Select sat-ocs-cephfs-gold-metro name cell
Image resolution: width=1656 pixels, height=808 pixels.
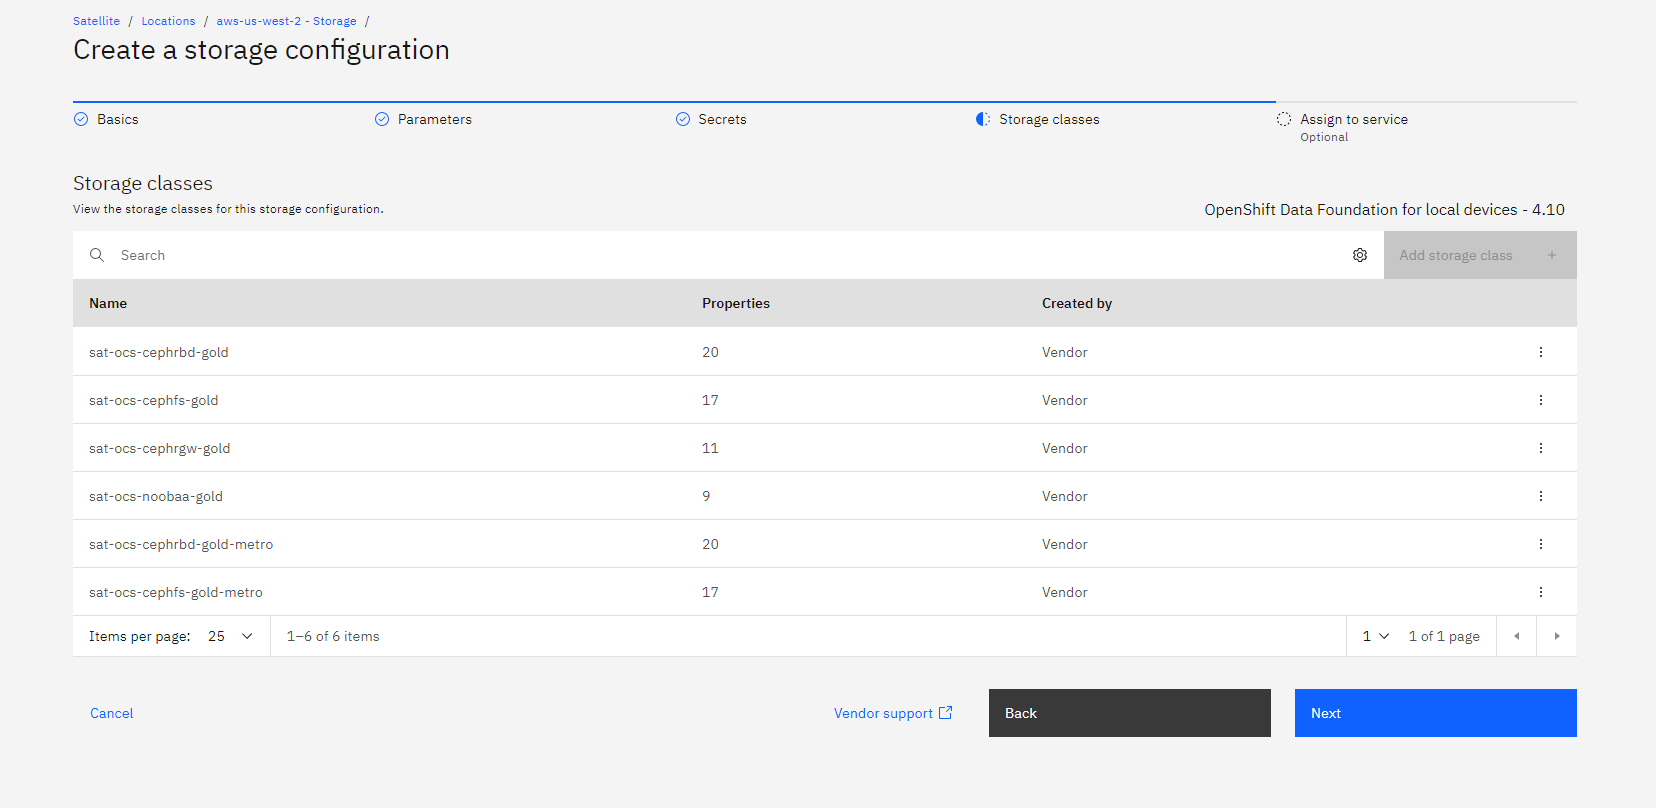(176, 592)
